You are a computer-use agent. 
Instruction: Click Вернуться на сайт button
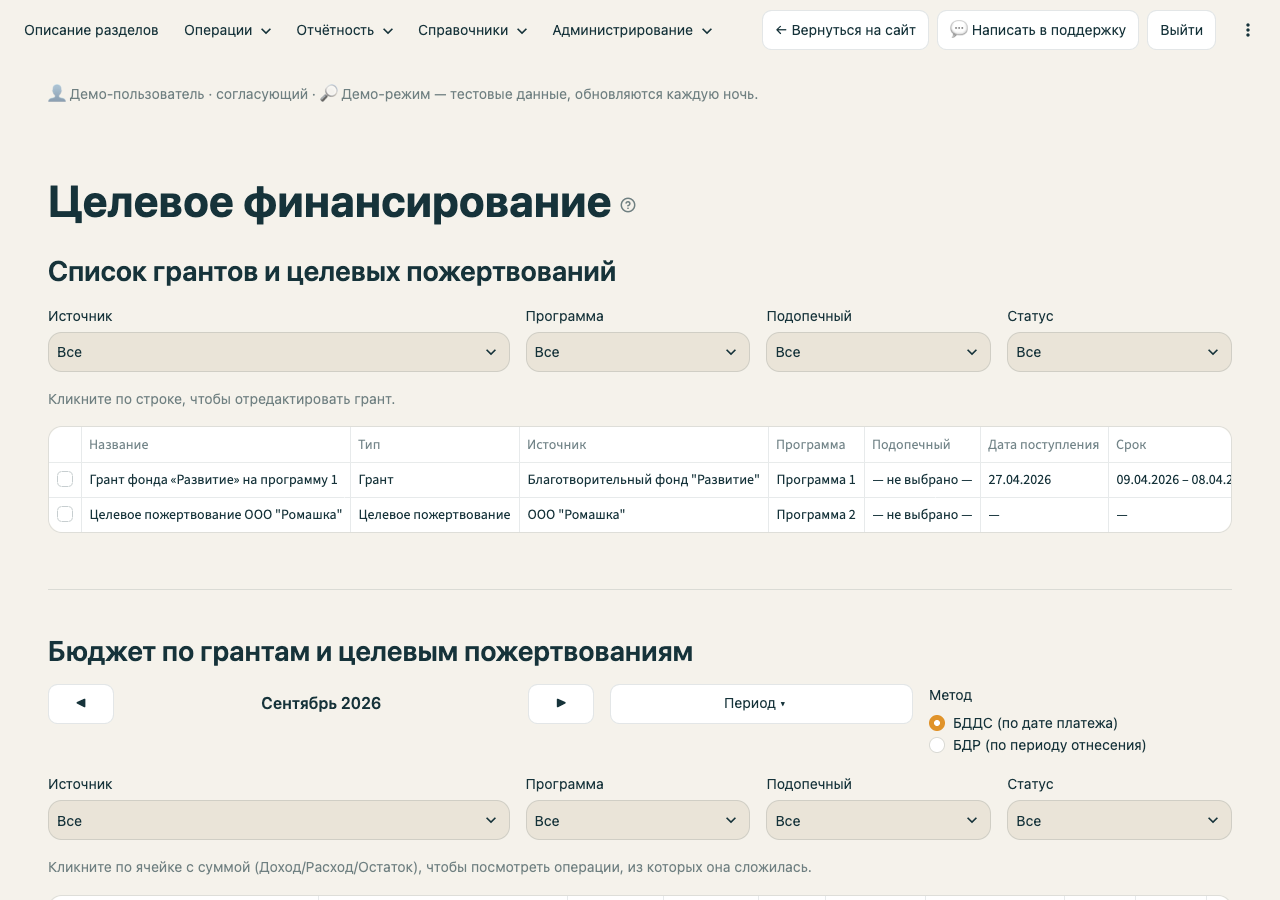845,30
